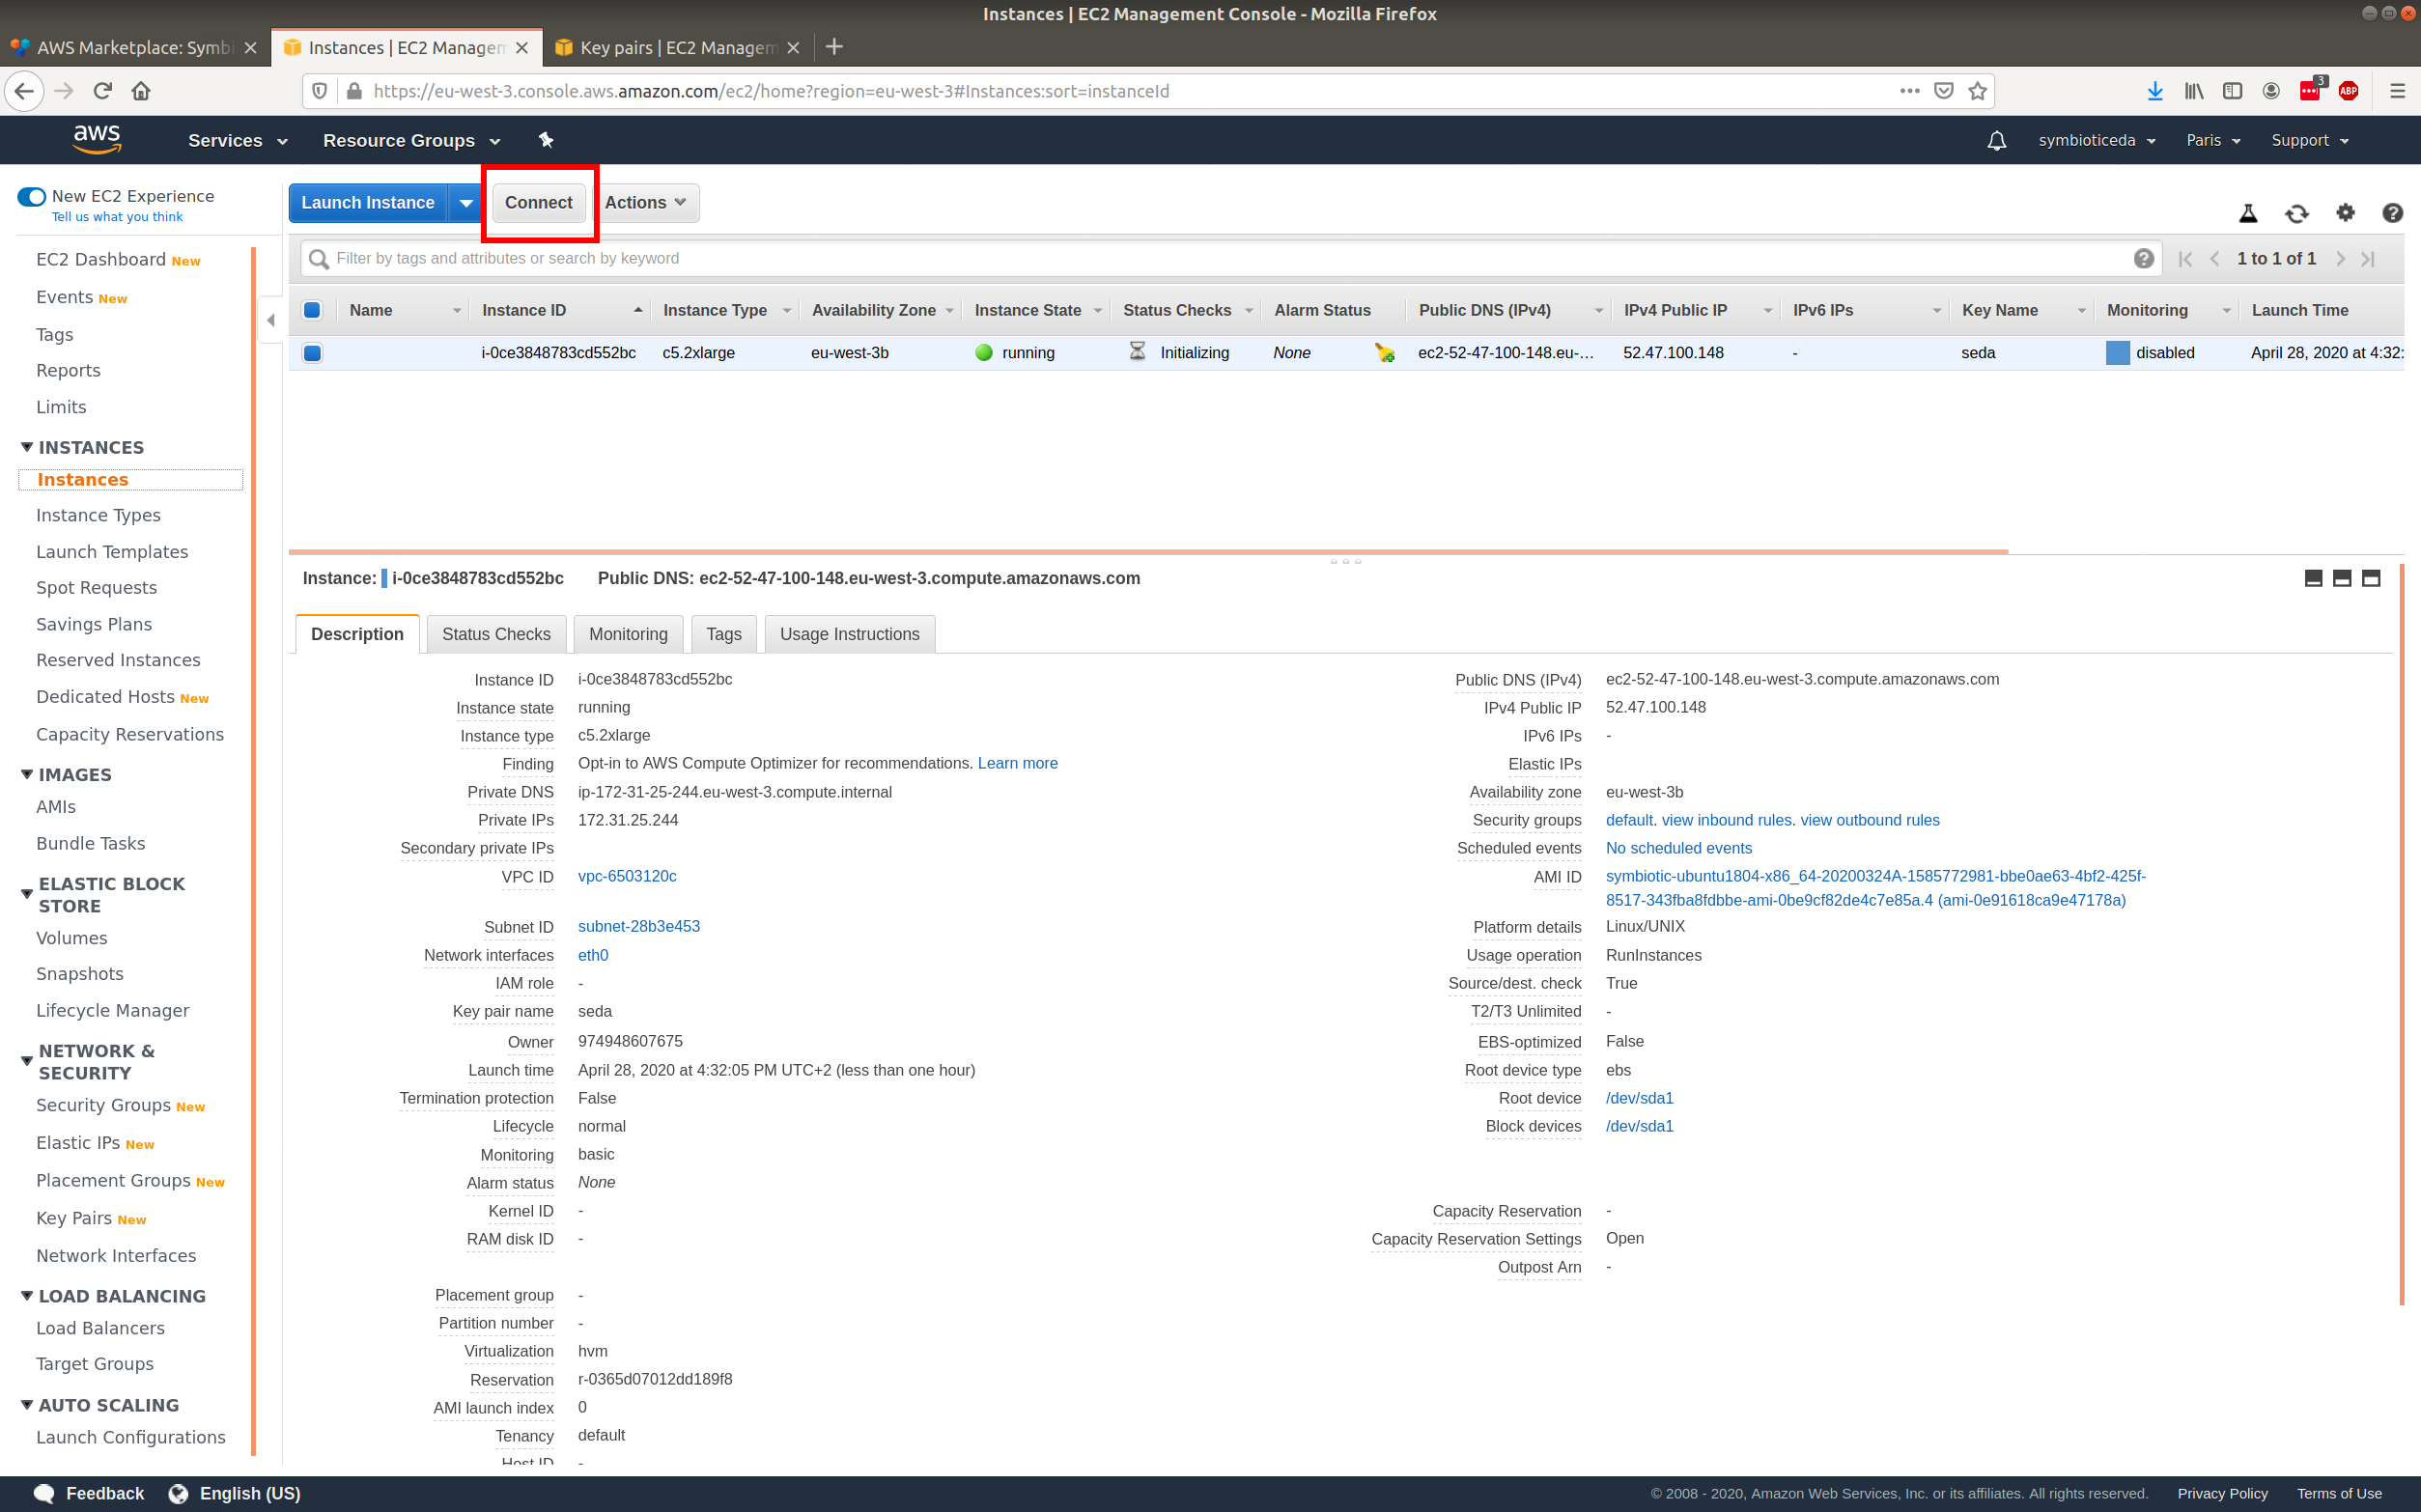Open the Services dropdown
This screenshot has width=2421, height=1512.
[x=238, y=141]
